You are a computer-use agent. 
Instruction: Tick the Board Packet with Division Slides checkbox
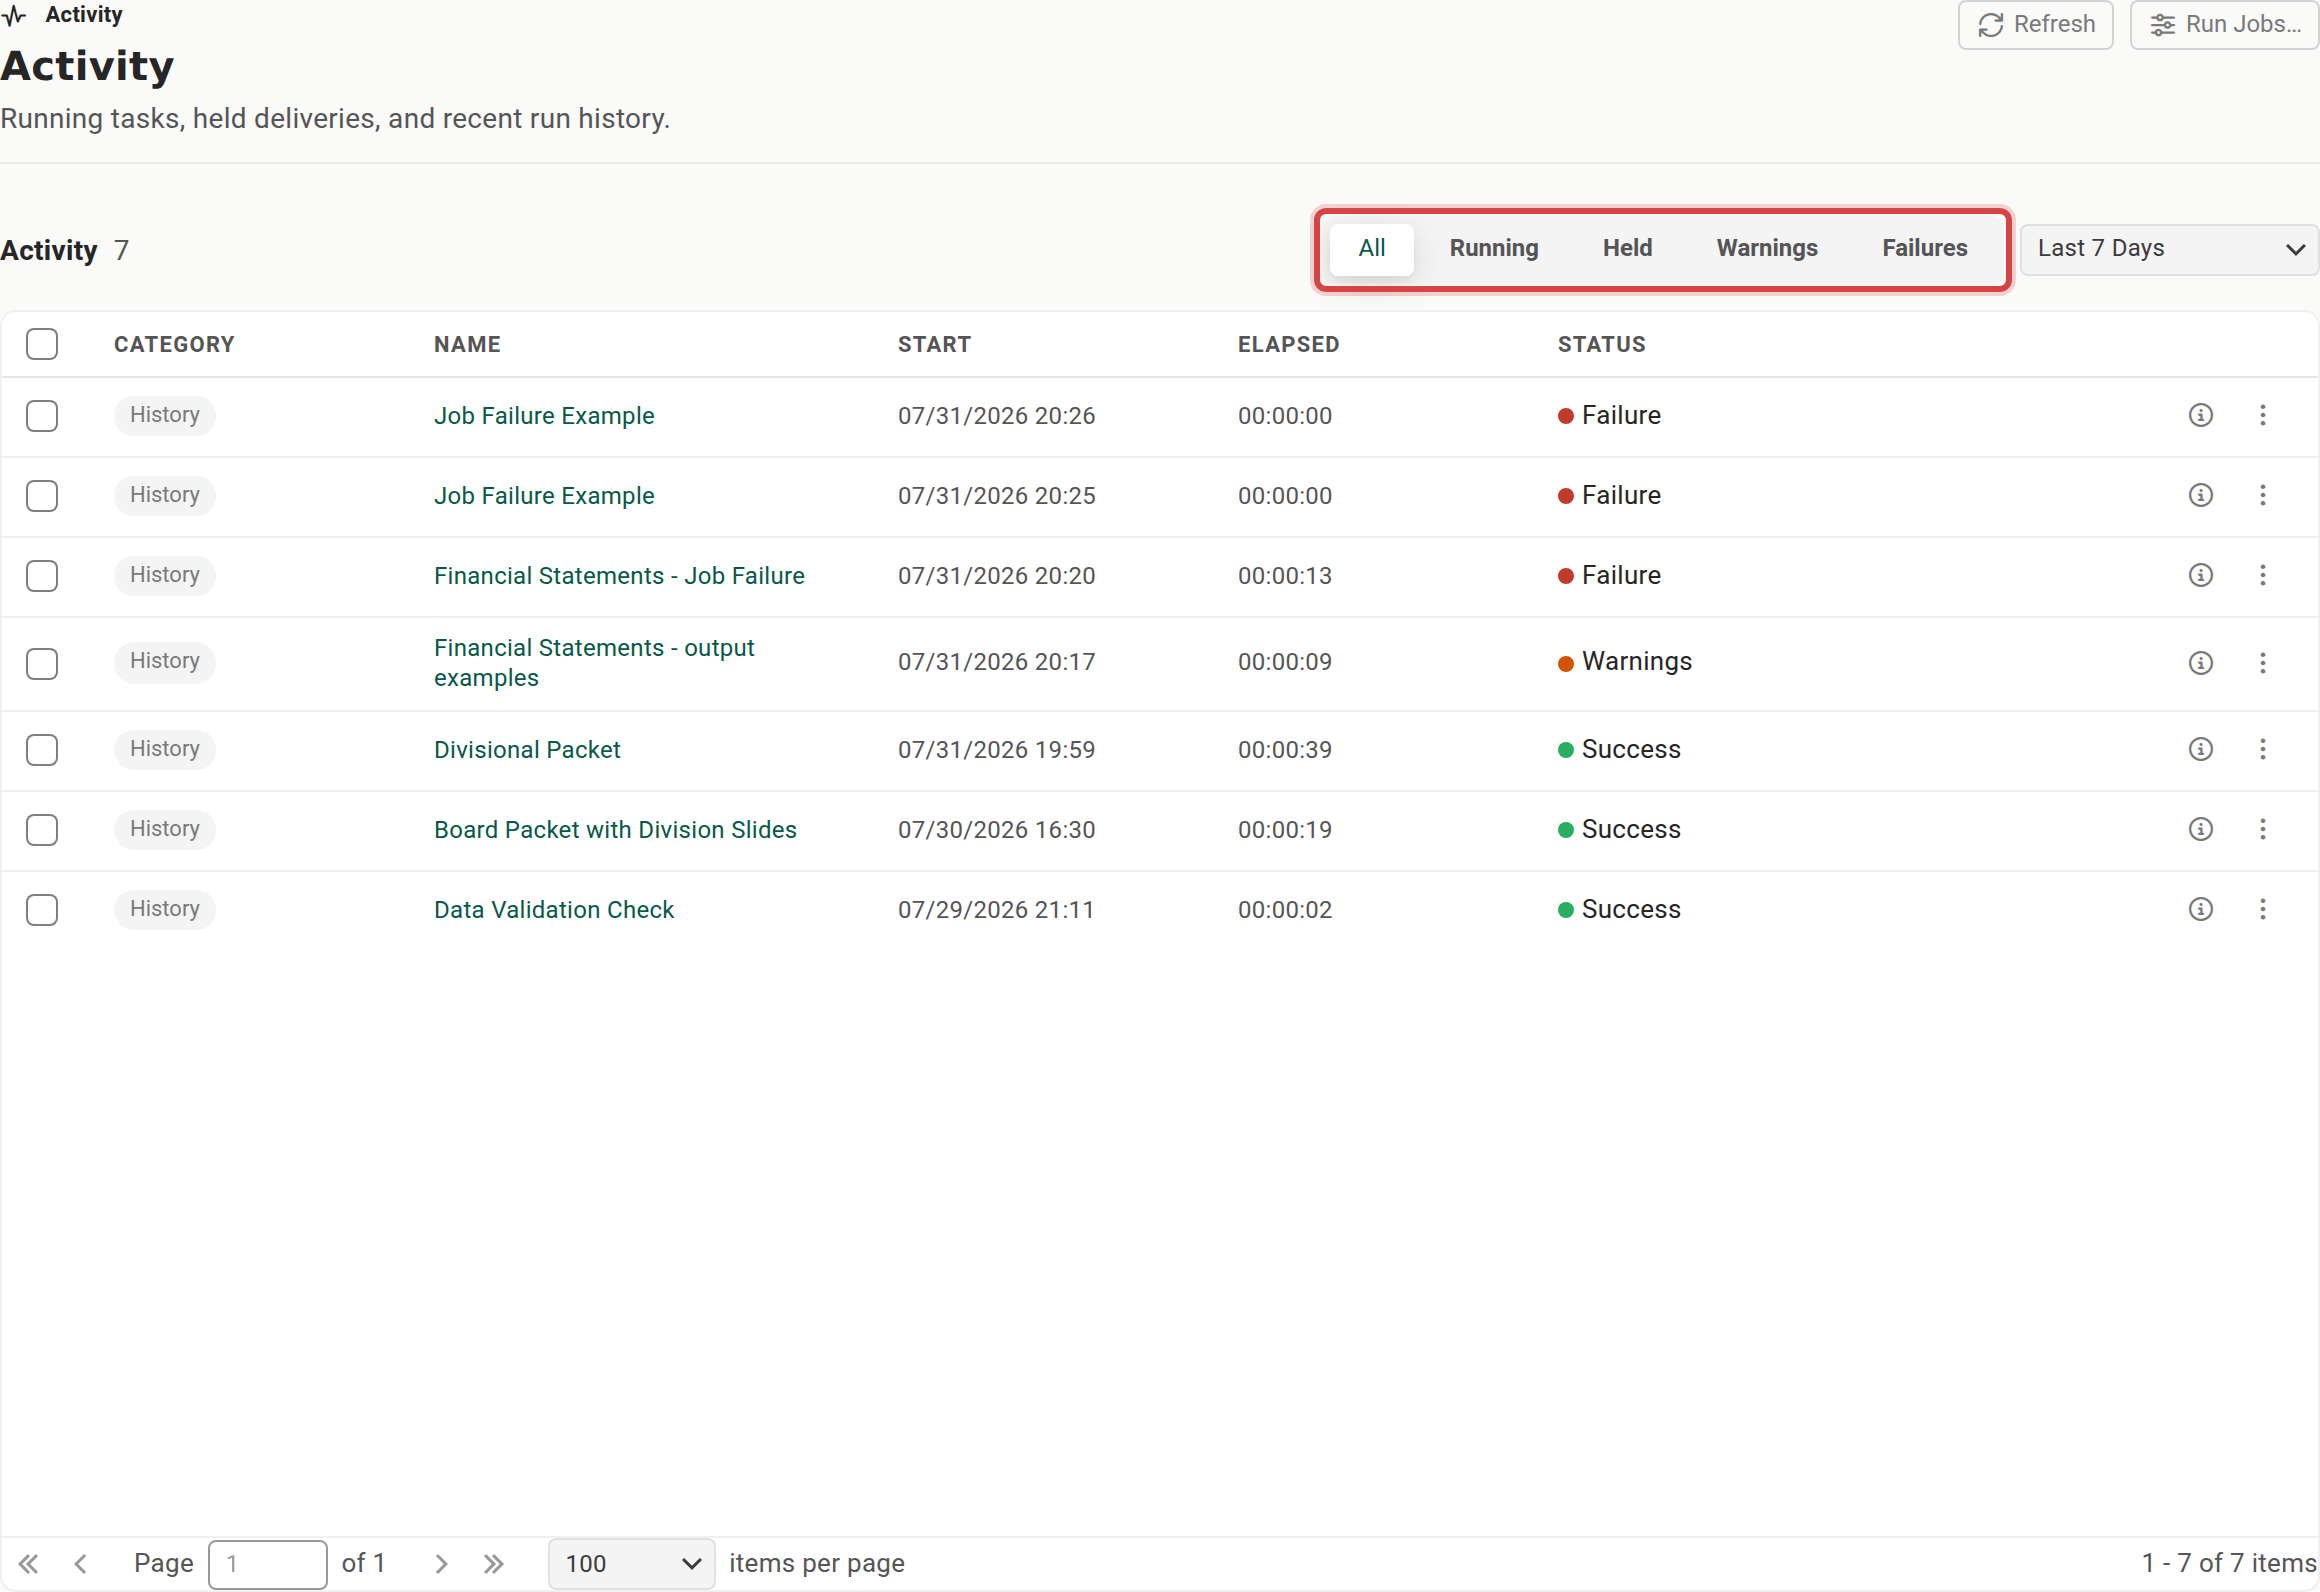(42, 830)
